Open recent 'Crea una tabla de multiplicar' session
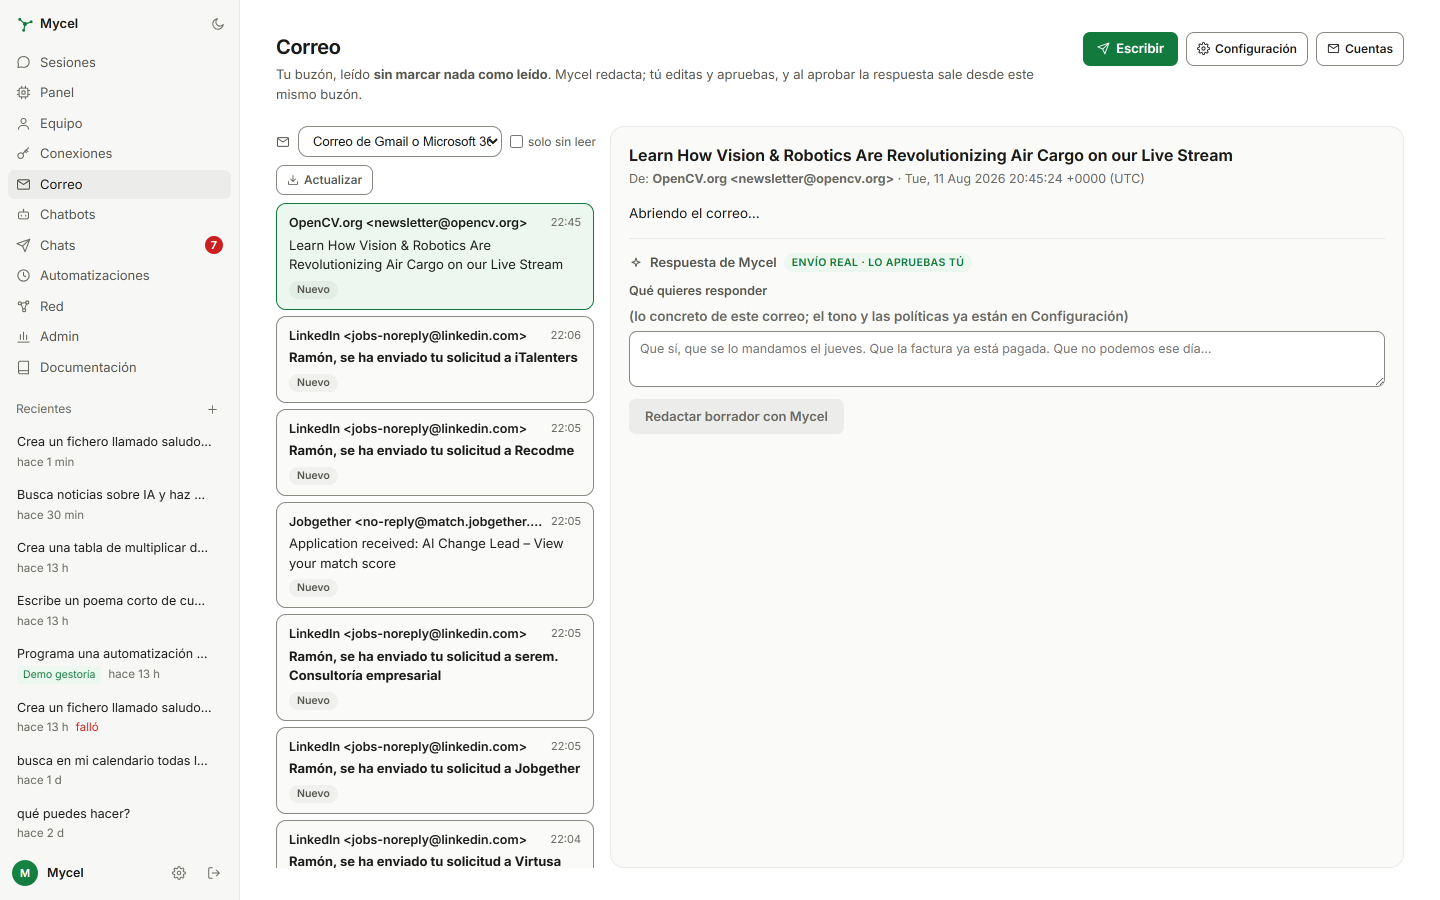This screenshot has width=1440, height=900. pos(120,557)
